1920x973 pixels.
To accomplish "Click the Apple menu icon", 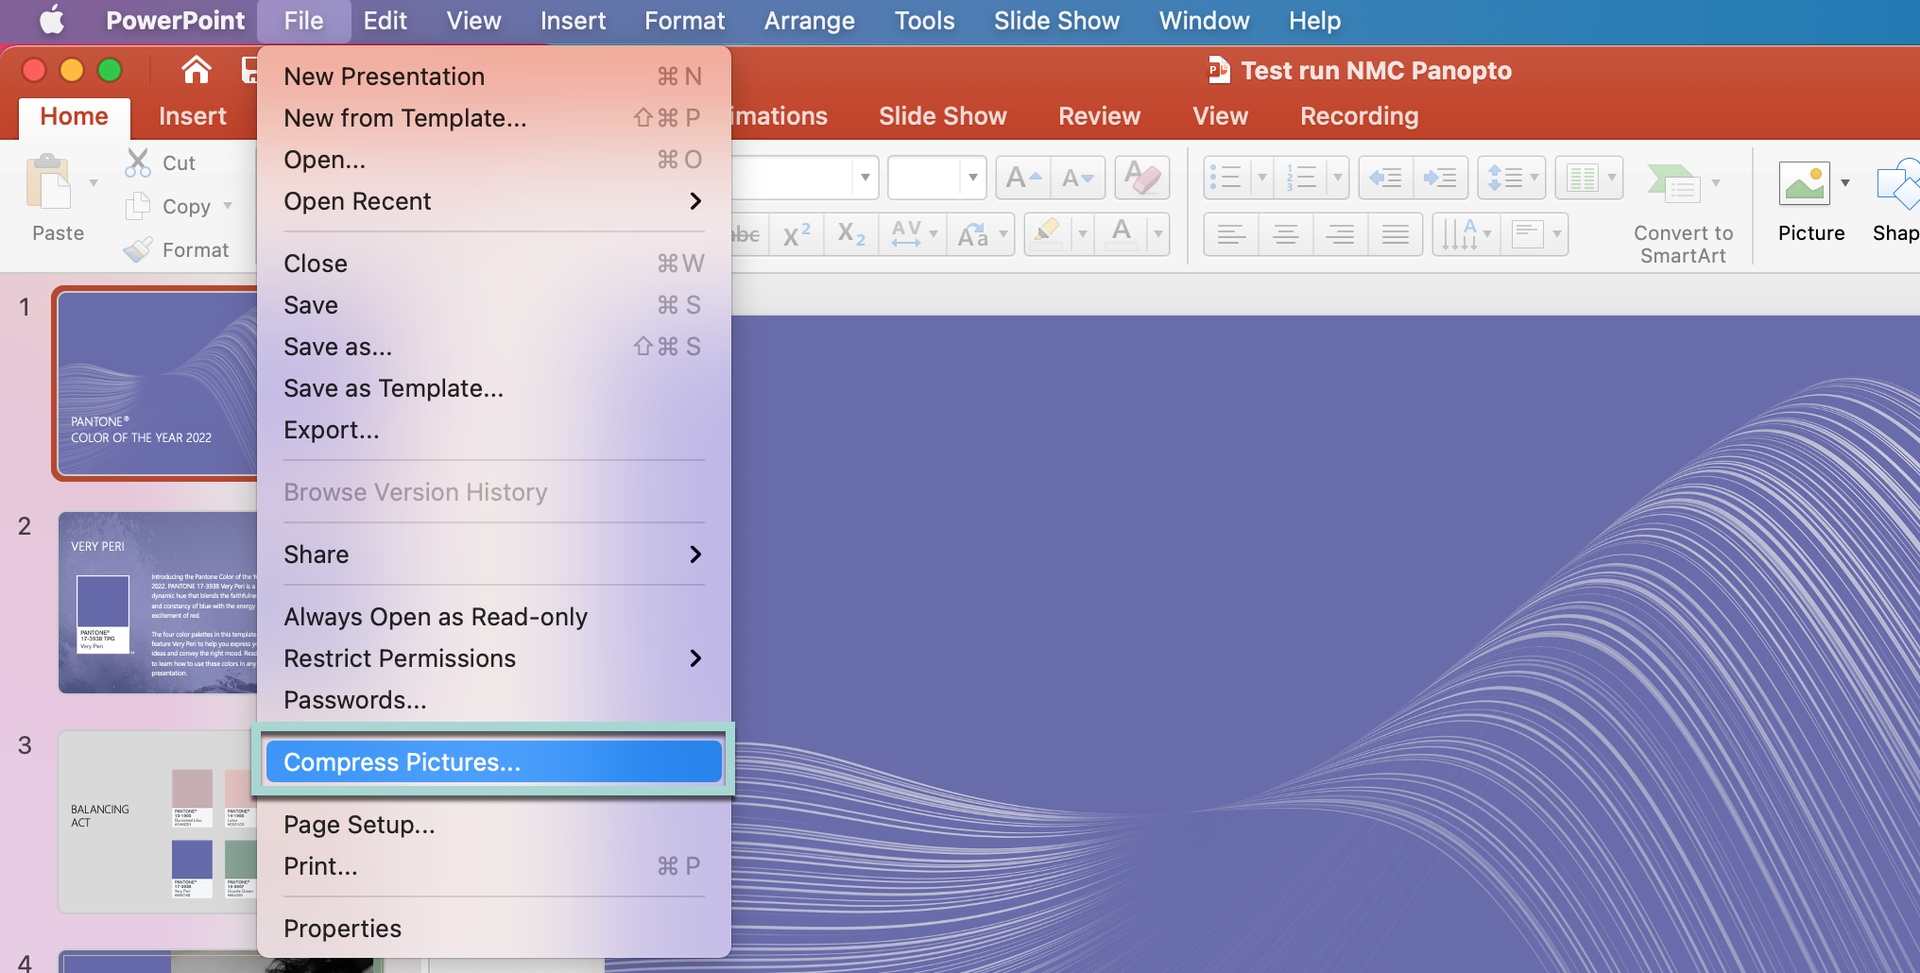I will [51, 20].
